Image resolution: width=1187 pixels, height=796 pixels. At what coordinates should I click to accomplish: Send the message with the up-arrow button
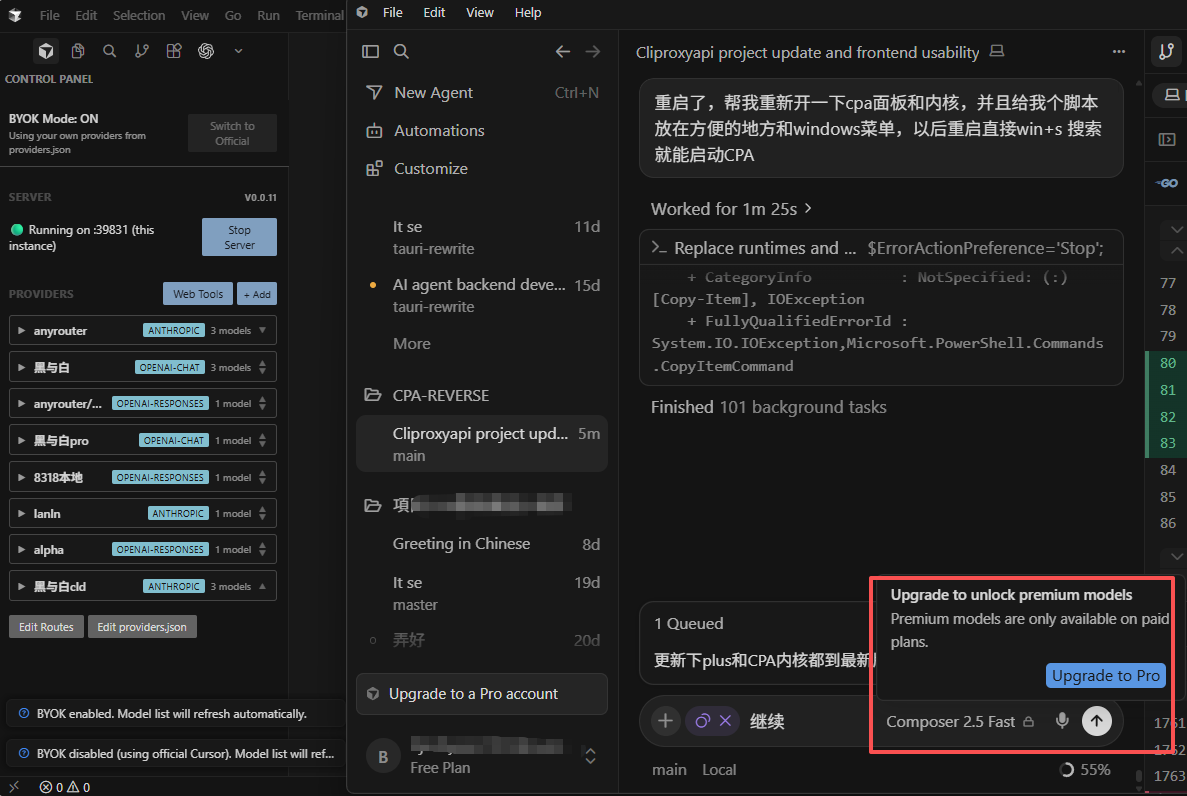(1096, 720)
